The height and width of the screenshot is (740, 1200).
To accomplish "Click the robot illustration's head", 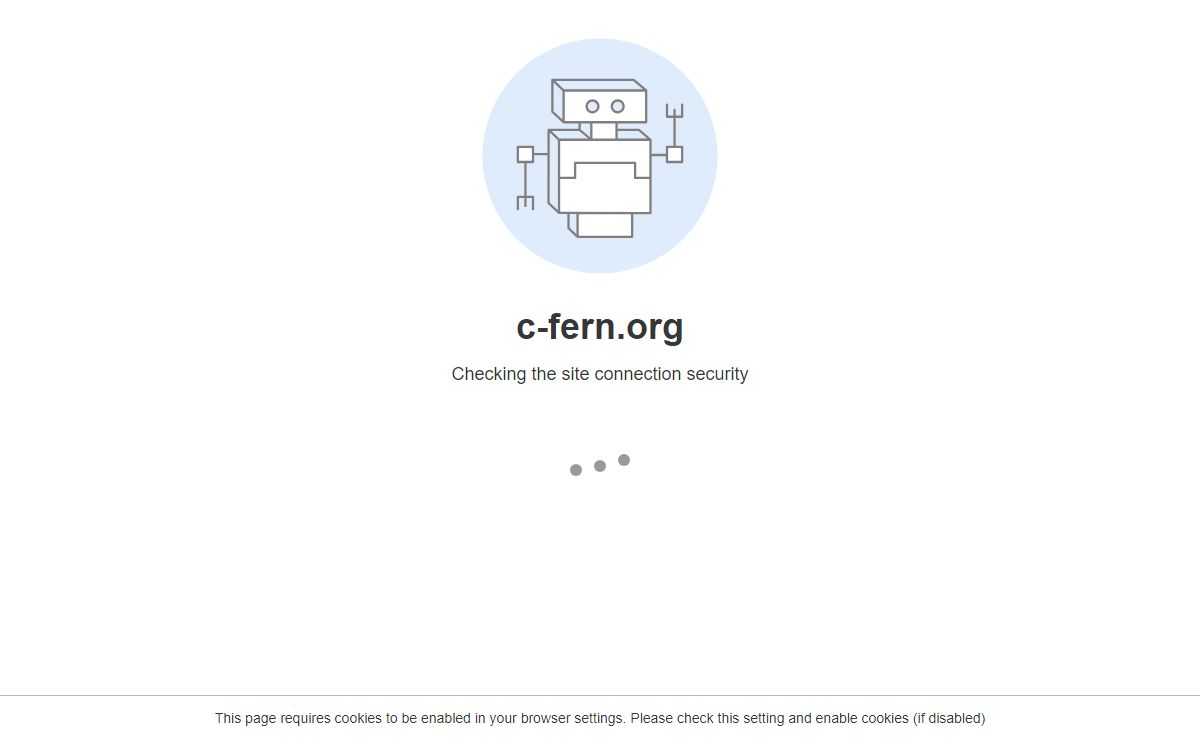I will click(599, 101).
